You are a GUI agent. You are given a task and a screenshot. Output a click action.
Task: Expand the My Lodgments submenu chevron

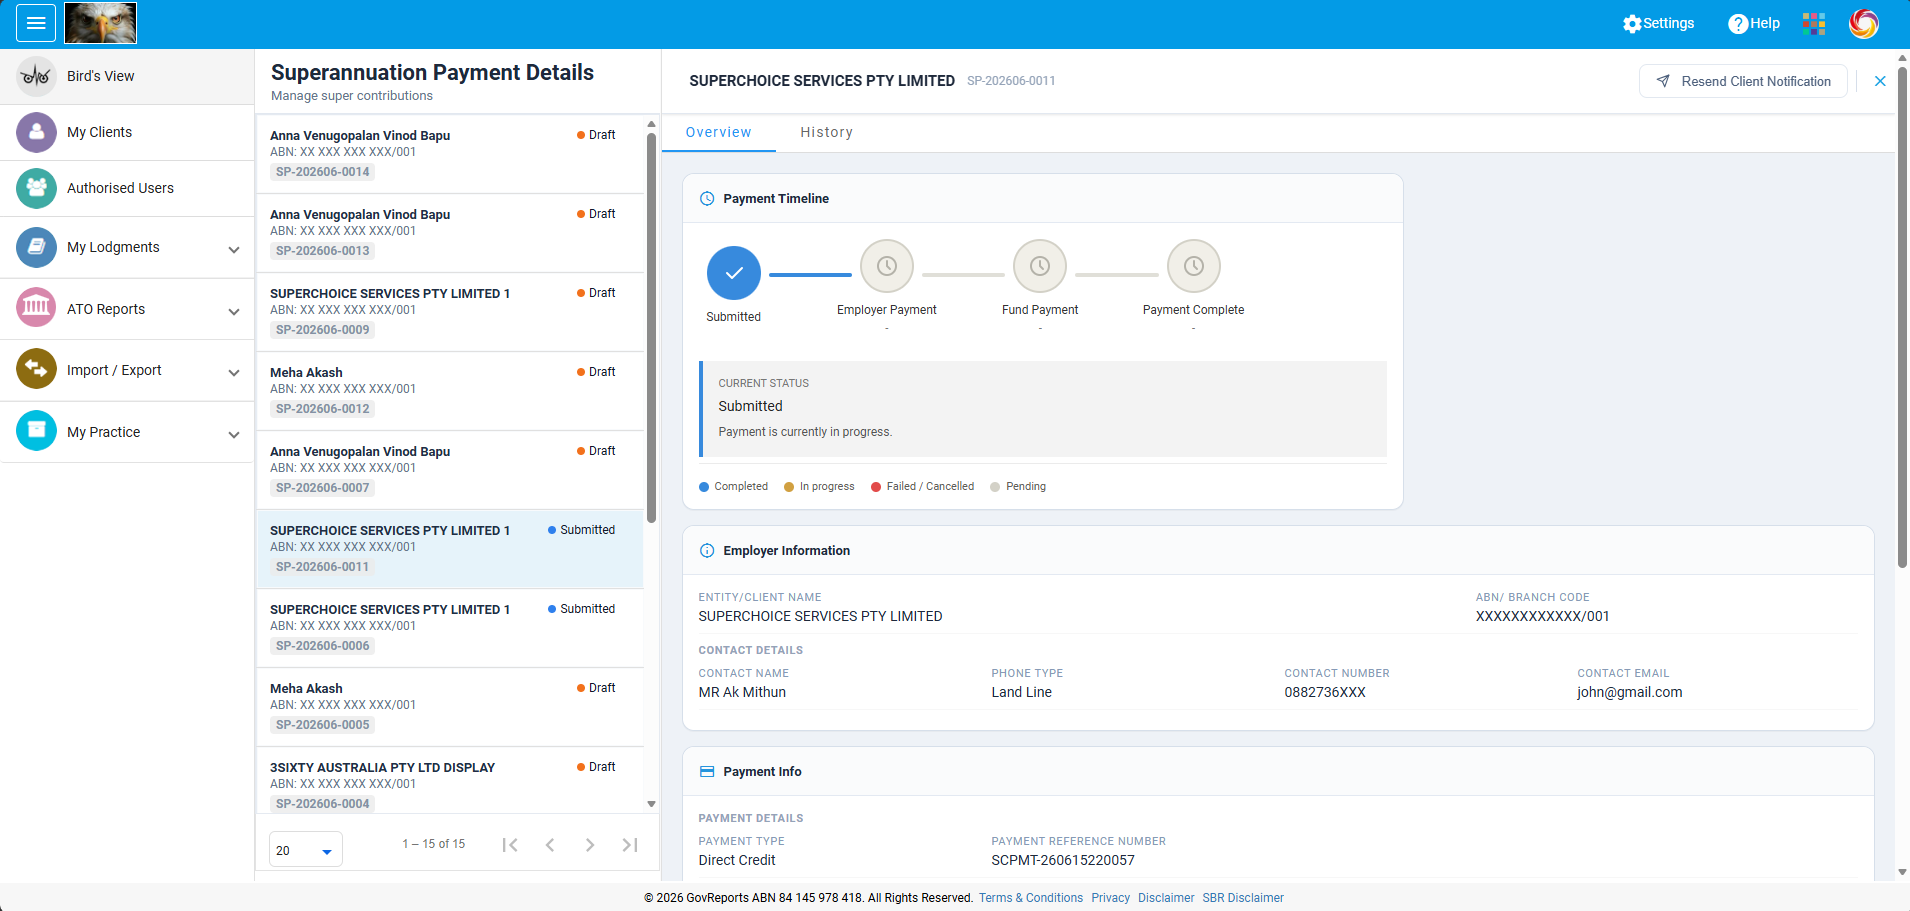(234, 250)
